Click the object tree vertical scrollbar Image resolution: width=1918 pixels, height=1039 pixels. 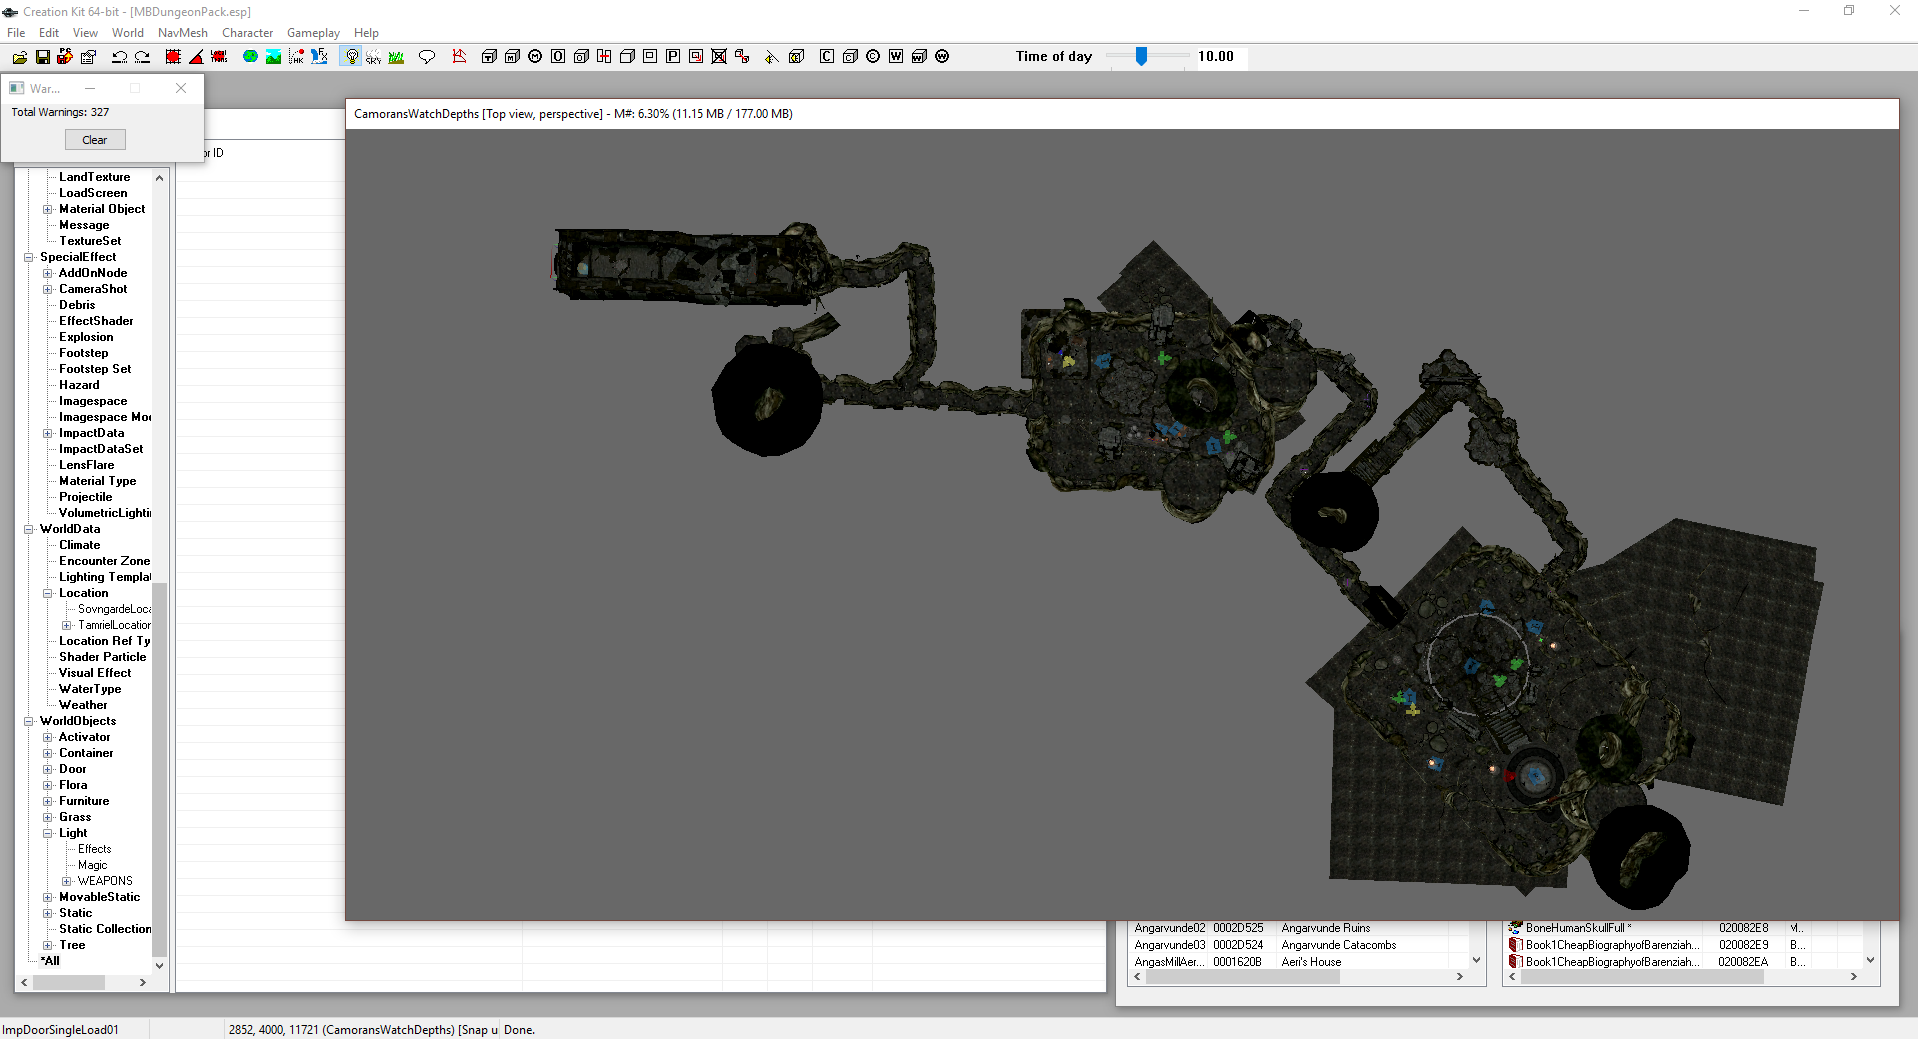159,770
